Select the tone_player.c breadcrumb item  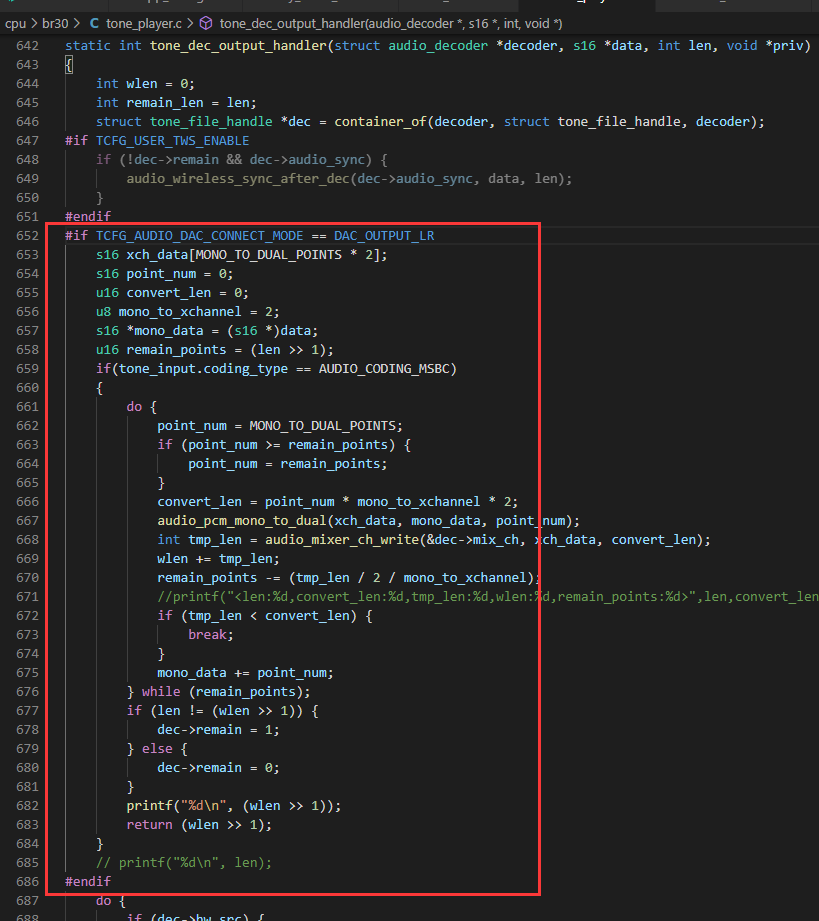(x=144, y=23)
